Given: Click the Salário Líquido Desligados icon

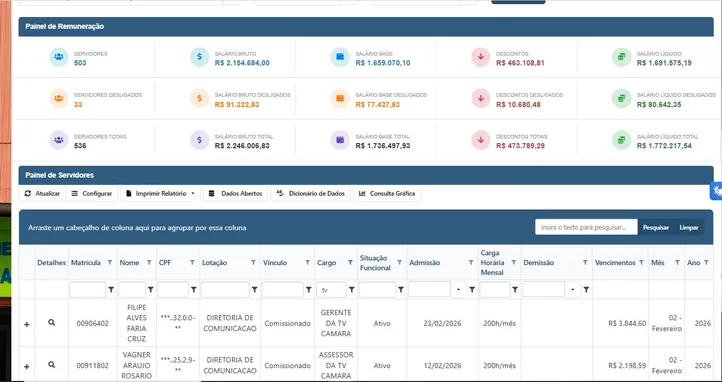Looking at the screenshot, I should 622,98.
